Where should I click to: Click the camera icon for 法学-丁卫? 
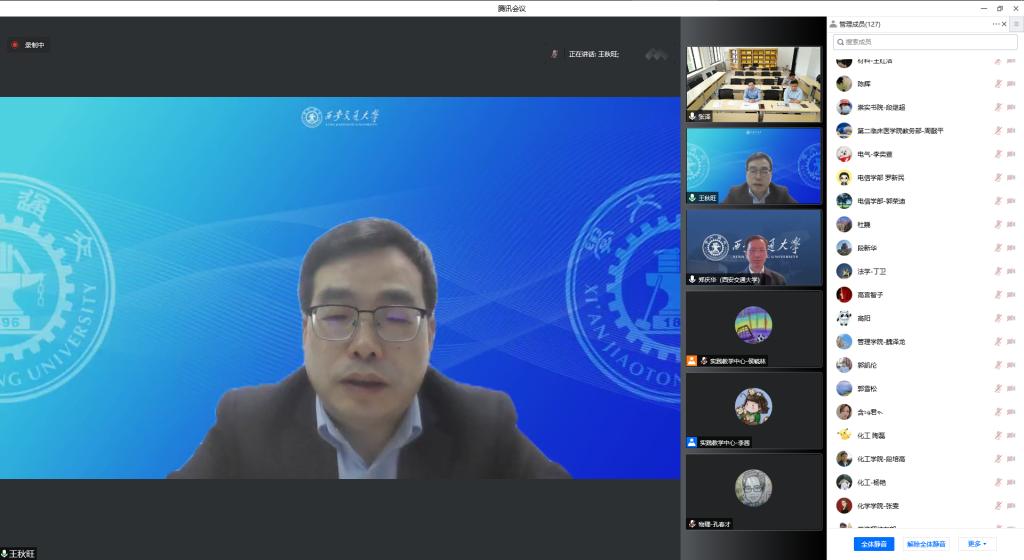click(1011, 271)
